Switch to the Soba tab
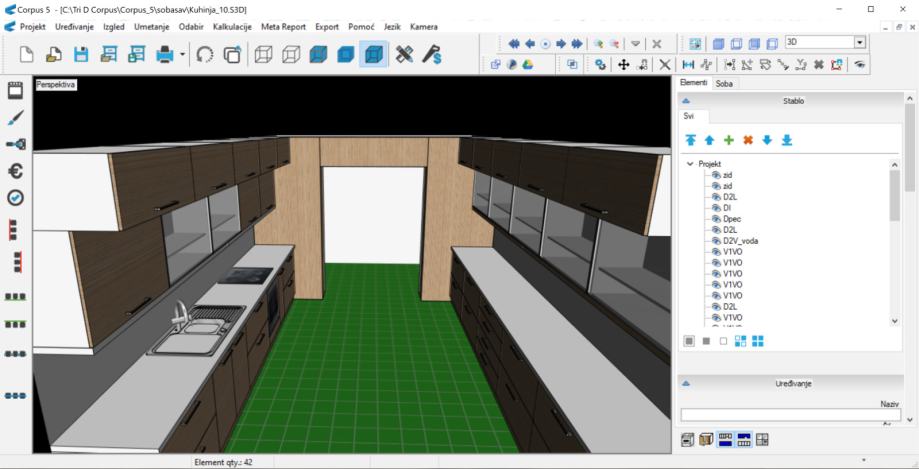Image resolution: width=919 pixels, height=469 pixels. point(724,84)
